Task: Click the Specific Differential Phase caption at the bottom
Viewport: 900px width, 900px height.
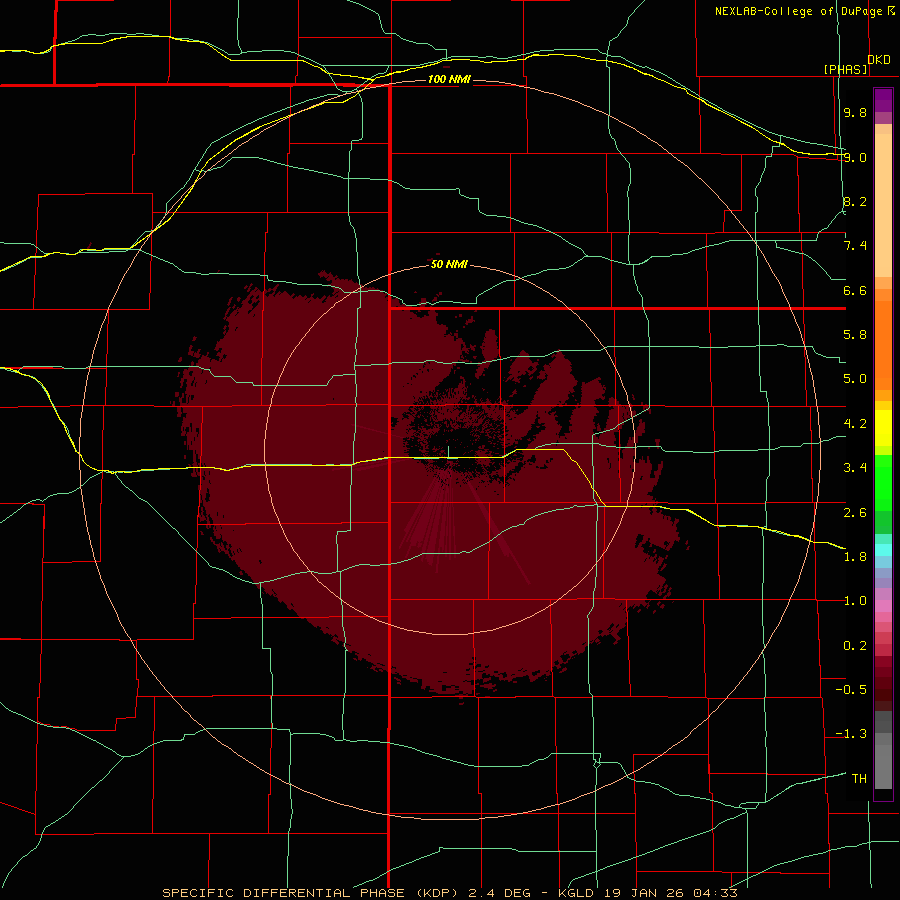Action: tap(449, 893)
